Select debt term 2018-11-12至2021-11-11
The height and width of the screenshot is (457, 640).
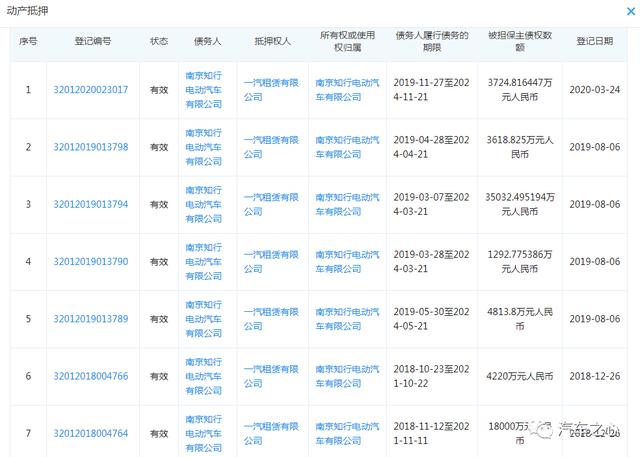click(x=431, y=433)
